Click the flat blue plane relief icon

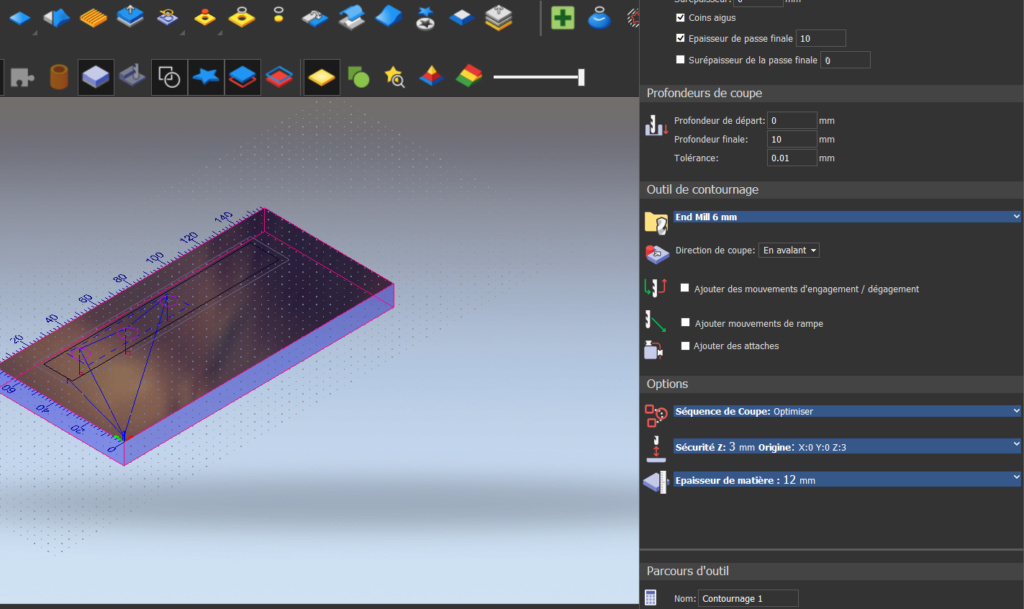[x=20, y=18]
